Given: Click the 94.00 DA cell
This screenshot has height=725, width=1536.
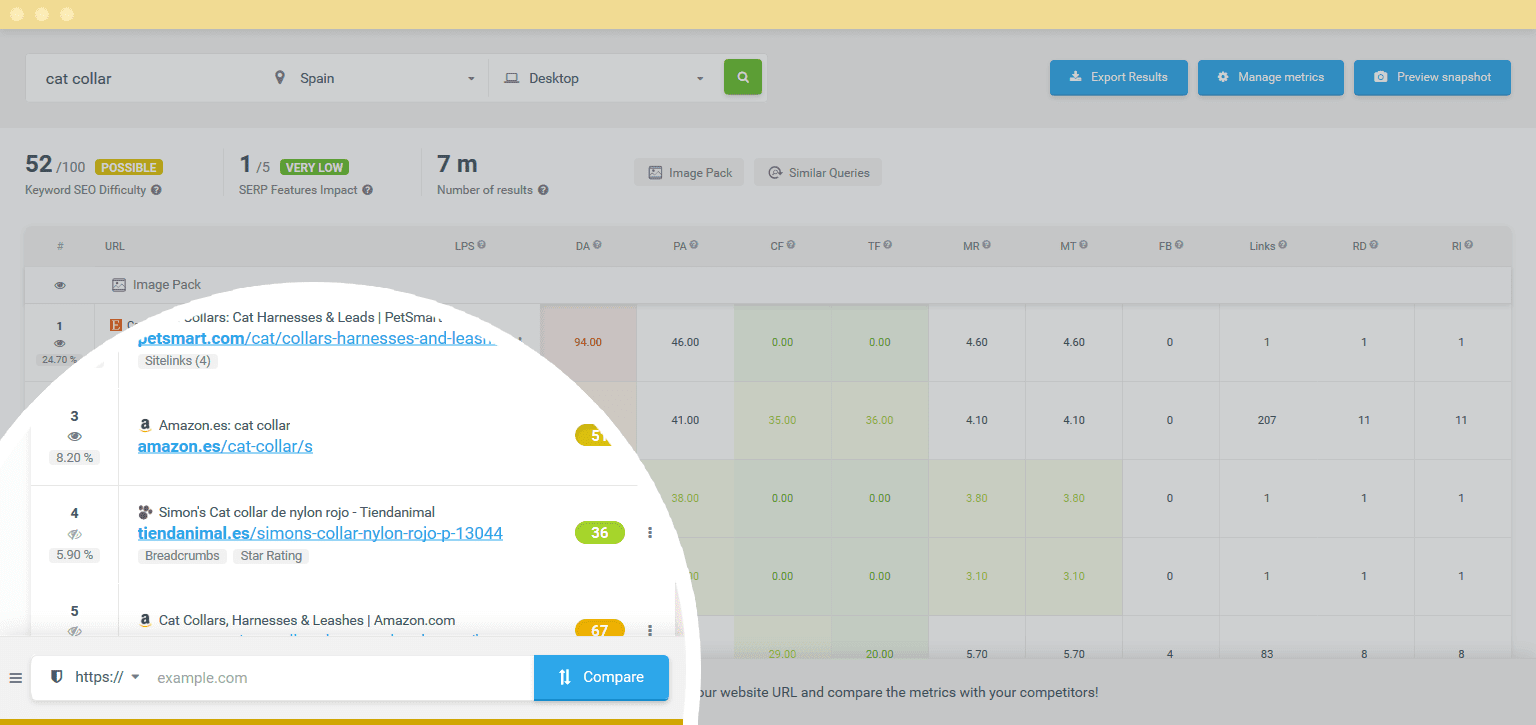Looking at the screenshot, I should pyautogui.click(x=588, y=342).
